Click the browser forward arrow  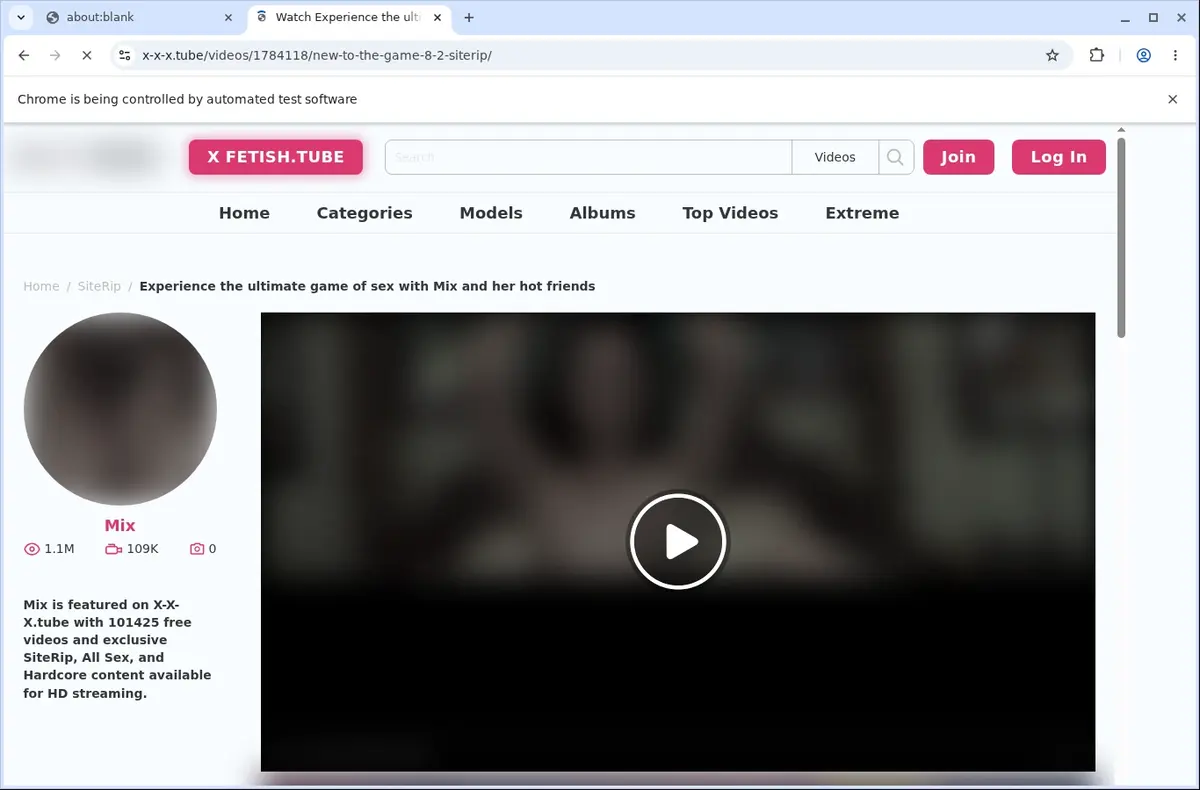[x=55, y=56]
